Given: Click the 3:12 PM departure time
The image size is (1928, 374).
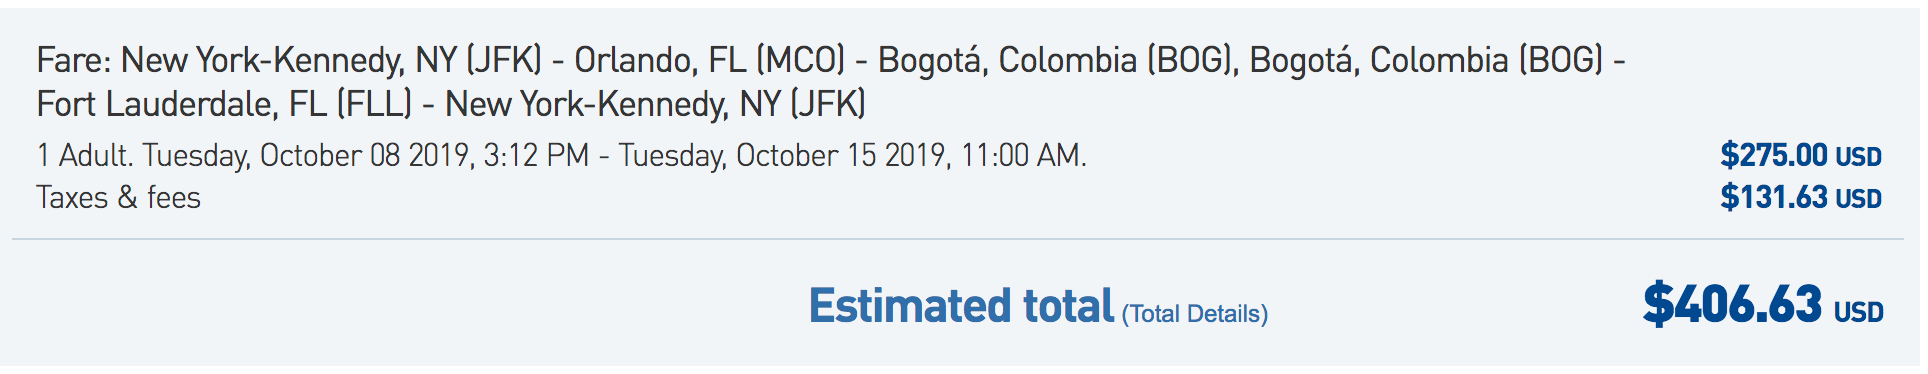Looking at the screenshot, I should click(x=536, y=155).
